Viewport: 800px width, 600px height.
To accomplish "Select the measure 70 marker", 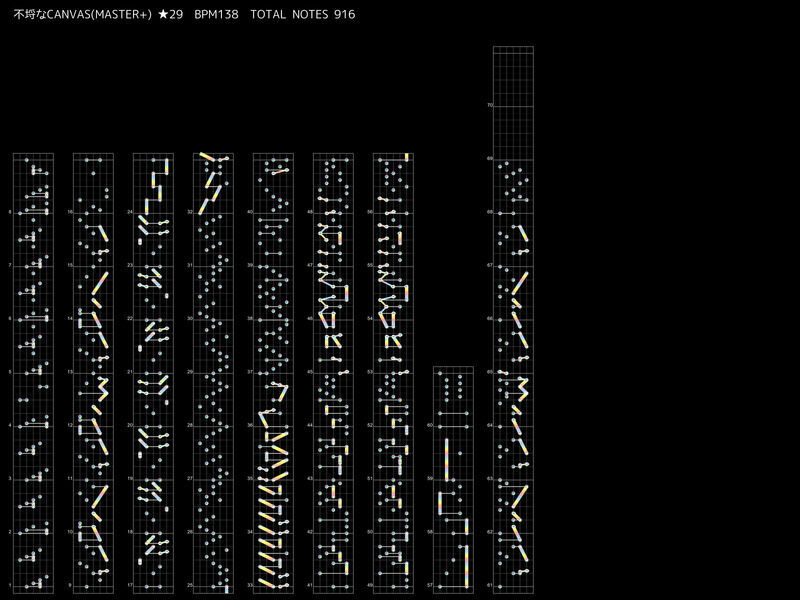I will [489, 105].
